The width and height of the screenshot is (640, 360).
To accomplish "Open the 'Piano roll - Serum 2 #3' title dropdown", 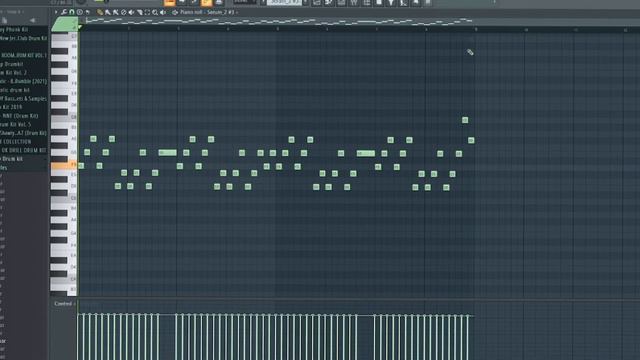I will click(x=209, y=12).
